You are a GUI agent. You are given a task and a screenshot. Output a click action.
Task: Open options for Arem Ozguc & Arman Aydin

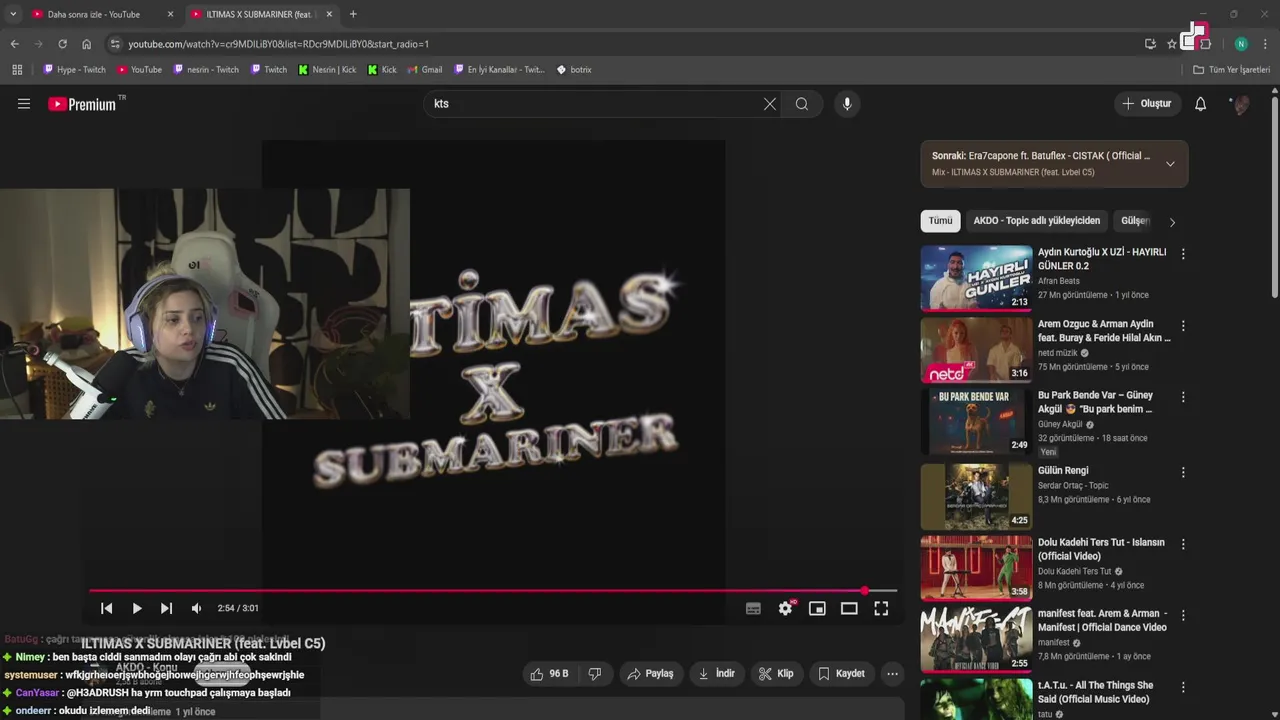pos(1183,326)
